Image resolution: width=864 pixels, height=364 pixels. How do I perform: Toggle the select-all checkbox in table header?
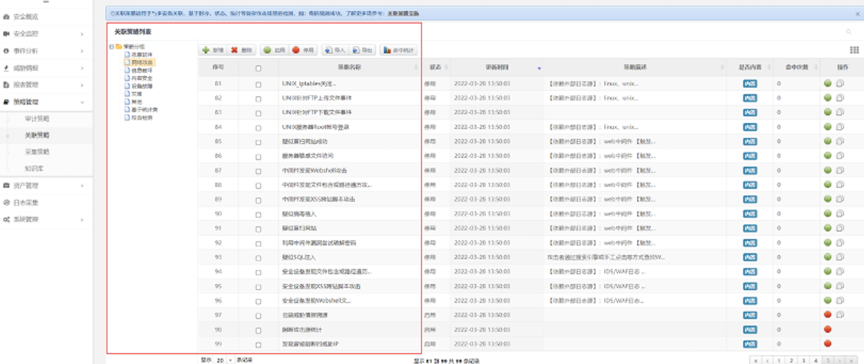(258, 68)
